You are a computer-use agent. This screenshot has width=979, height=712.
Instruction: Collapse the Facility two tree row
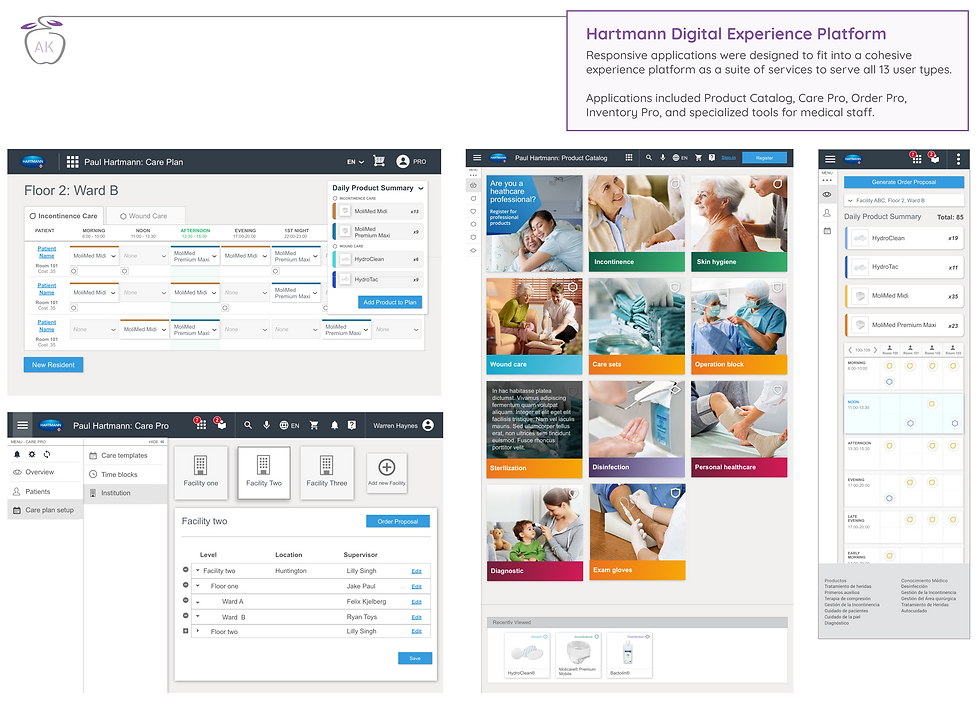pos(198,570)
